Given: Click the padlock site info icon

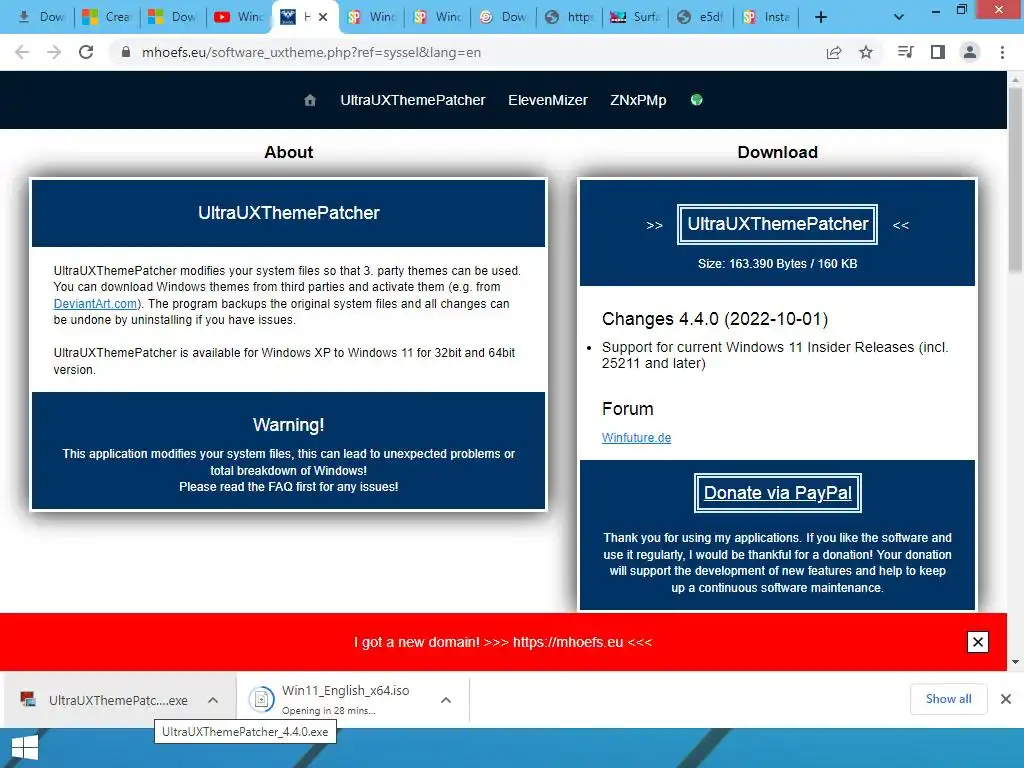Looking at the screenshot, I should tap(126, 52).
